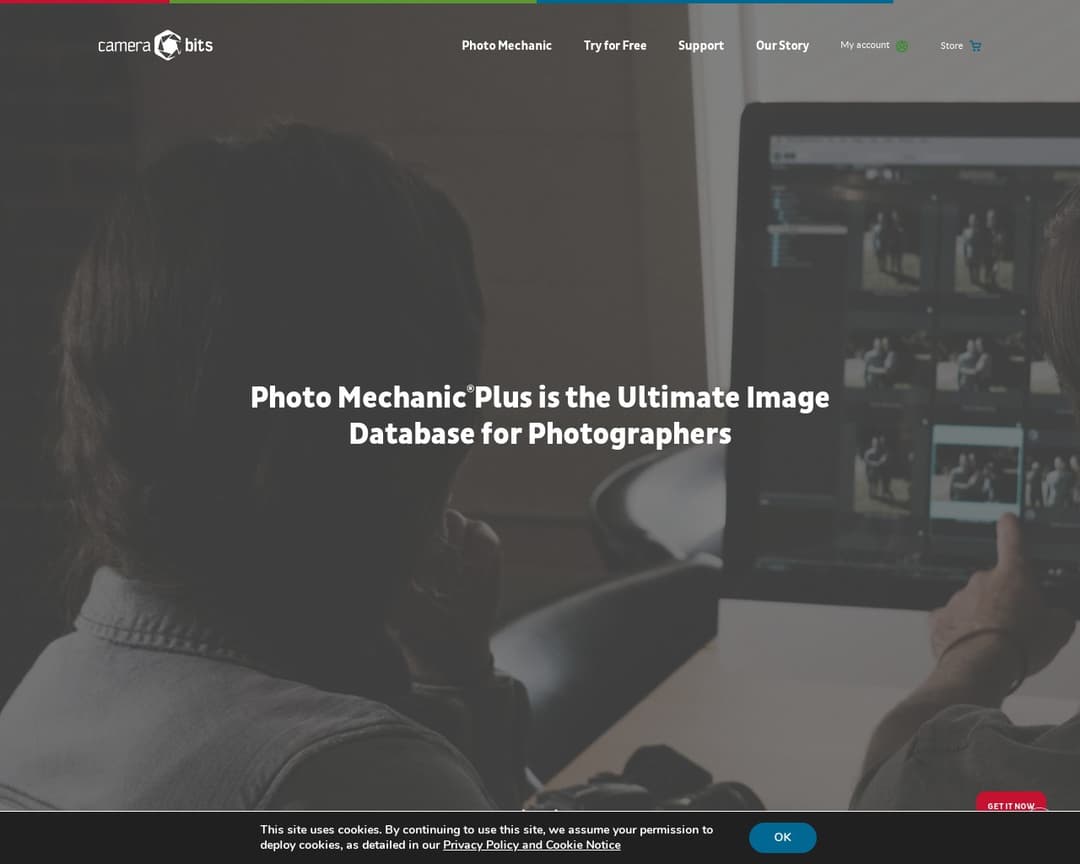1080x864 pixels.
Task: Open the Privacy Policy and Cookie Notice
Action: (x=531, y=845)
